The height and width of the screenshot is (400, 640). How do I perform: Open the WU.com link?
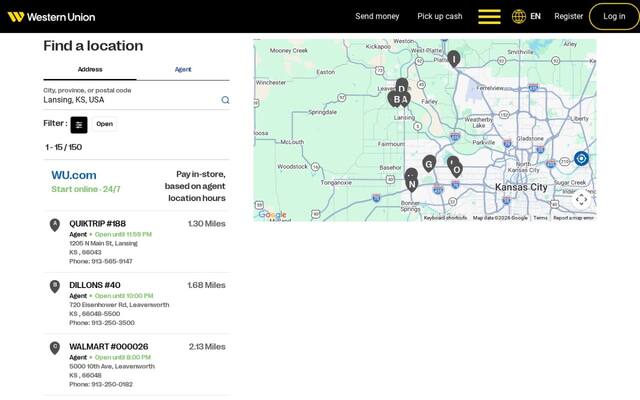(x=74, y=175)
